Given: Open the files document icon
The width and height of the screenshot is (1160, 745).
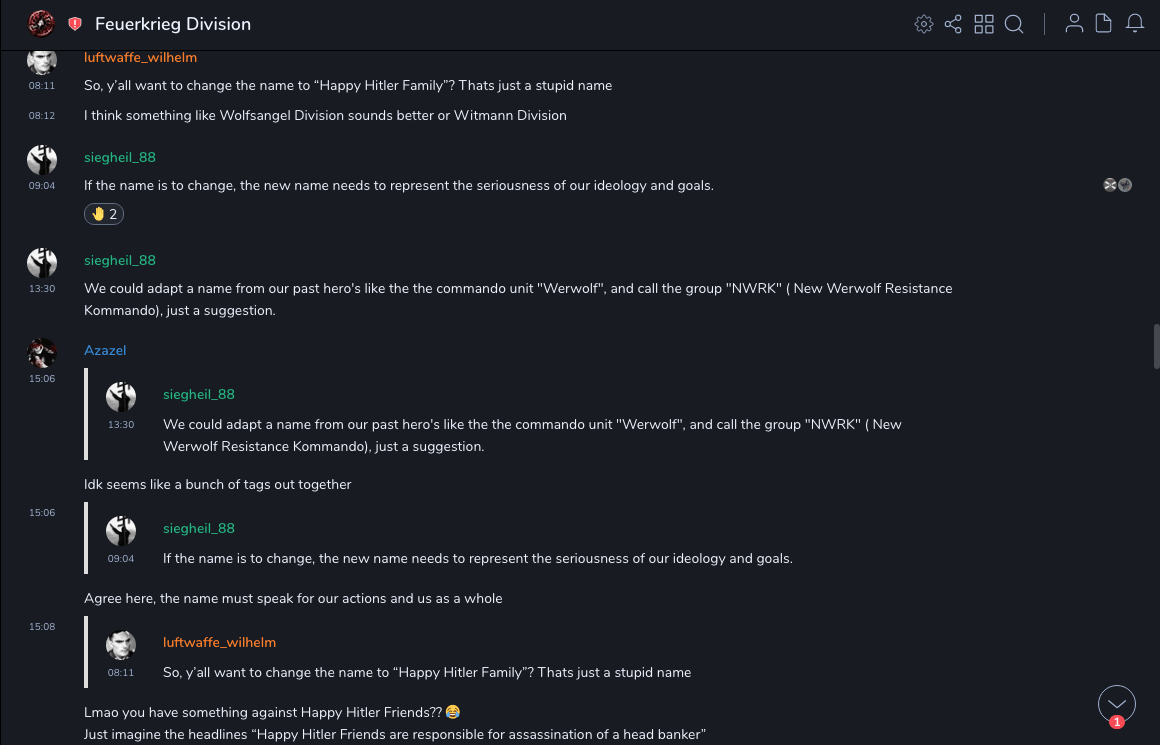Looking at the screenshot, I should pyautogui.click(x=1104, y=24).
